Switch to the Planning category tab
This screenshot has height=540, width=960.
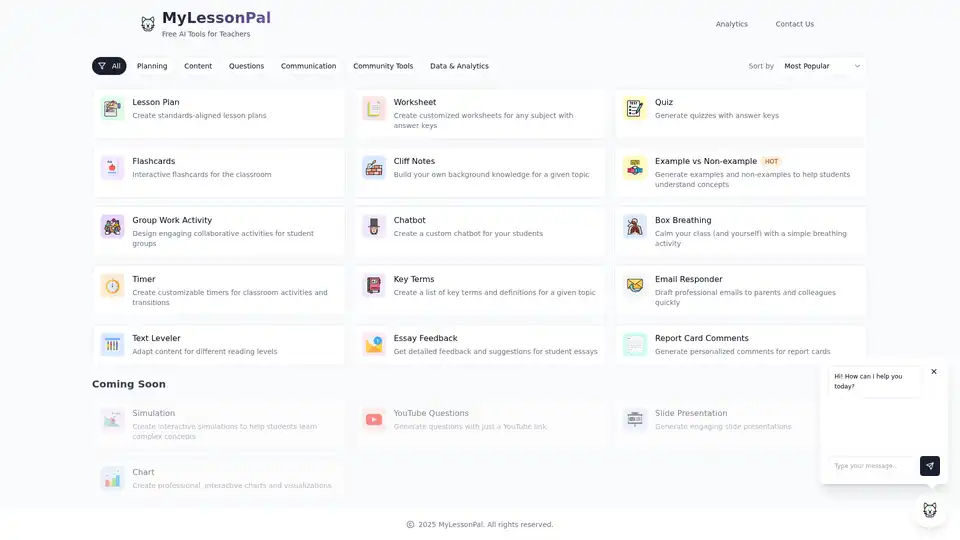[x=152, y=66]
